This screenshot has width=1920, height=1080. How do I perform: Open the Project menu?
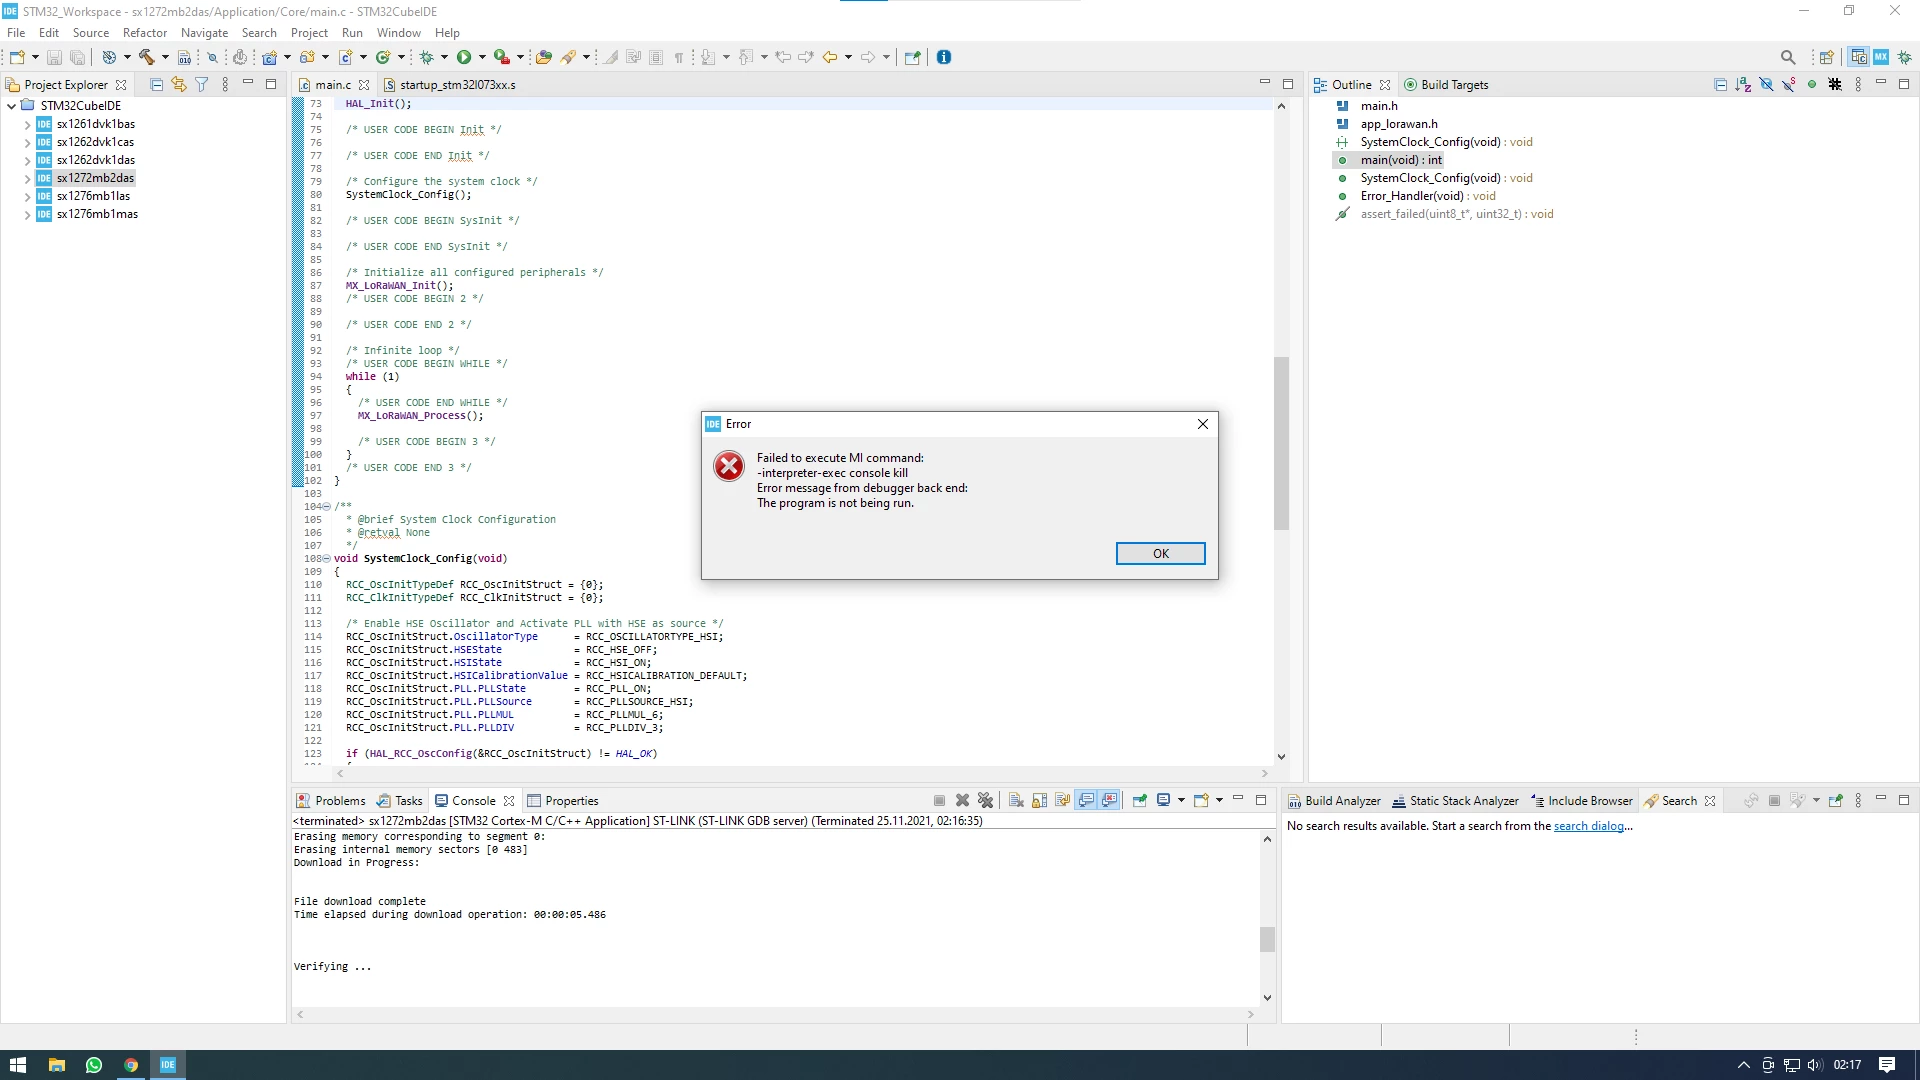click(309, 33)
